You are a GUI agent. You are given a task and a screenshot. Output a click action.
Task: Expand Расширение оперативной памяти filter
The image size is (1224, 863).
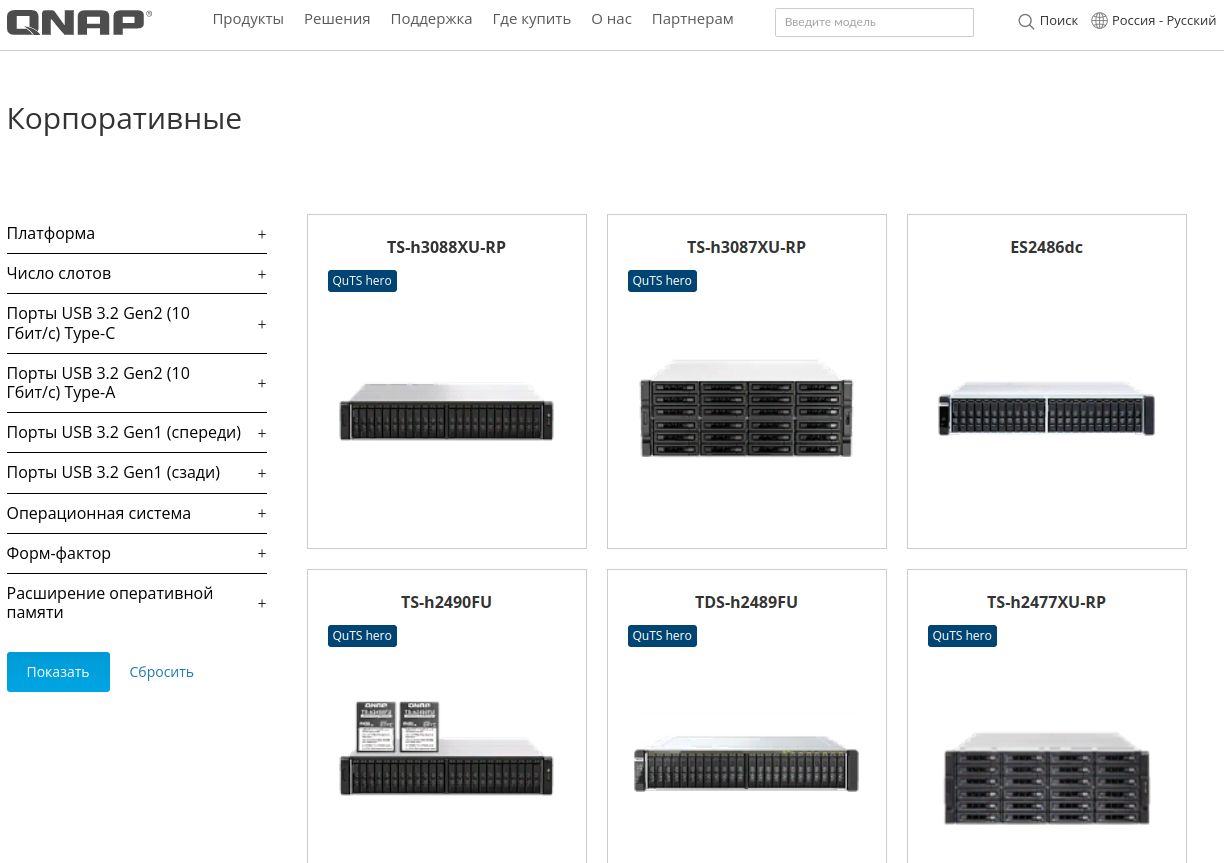click(x=262, y=603)
